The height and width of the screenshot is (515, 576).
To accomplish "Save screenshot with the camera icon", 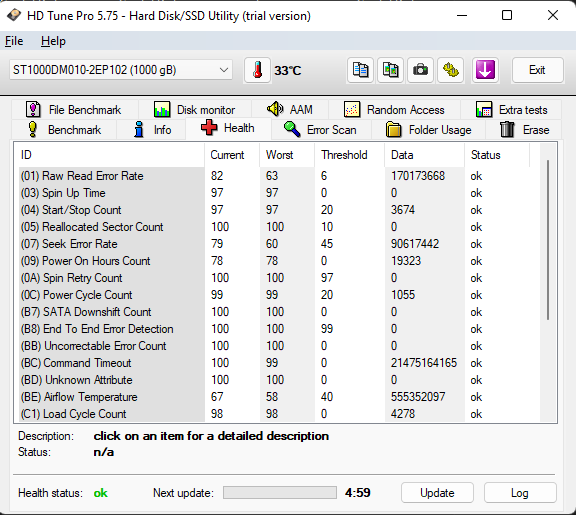I will tap(420, 70).
